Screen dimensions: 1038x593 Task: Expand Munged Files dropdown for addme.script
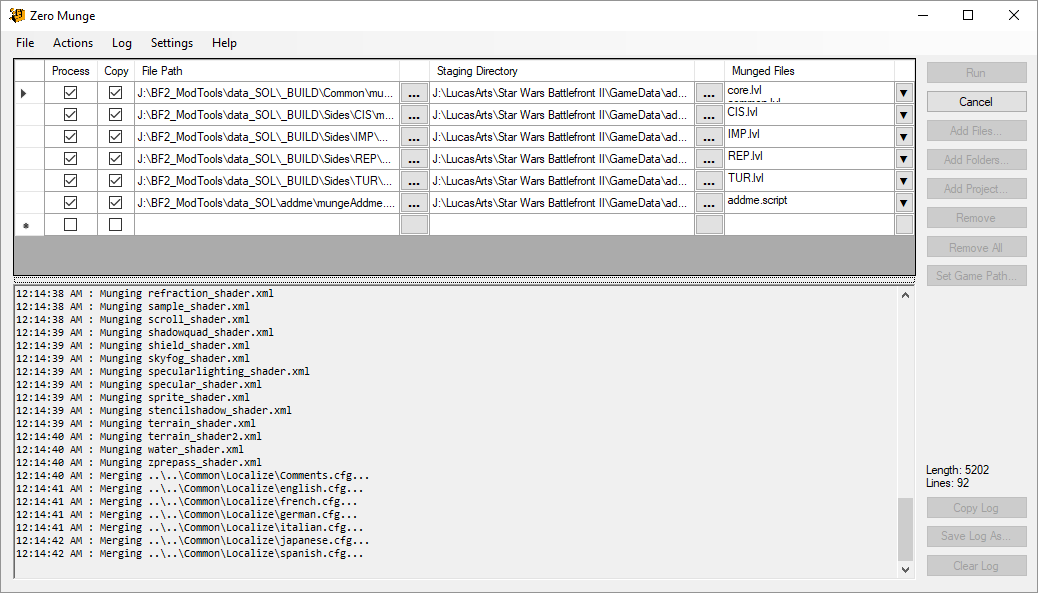904,203
